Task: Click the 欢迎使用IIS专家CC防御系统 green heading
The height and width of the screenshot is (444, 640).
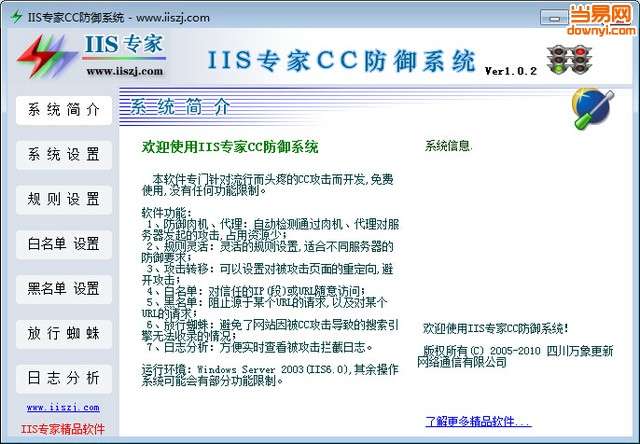Action: point(230,147)
